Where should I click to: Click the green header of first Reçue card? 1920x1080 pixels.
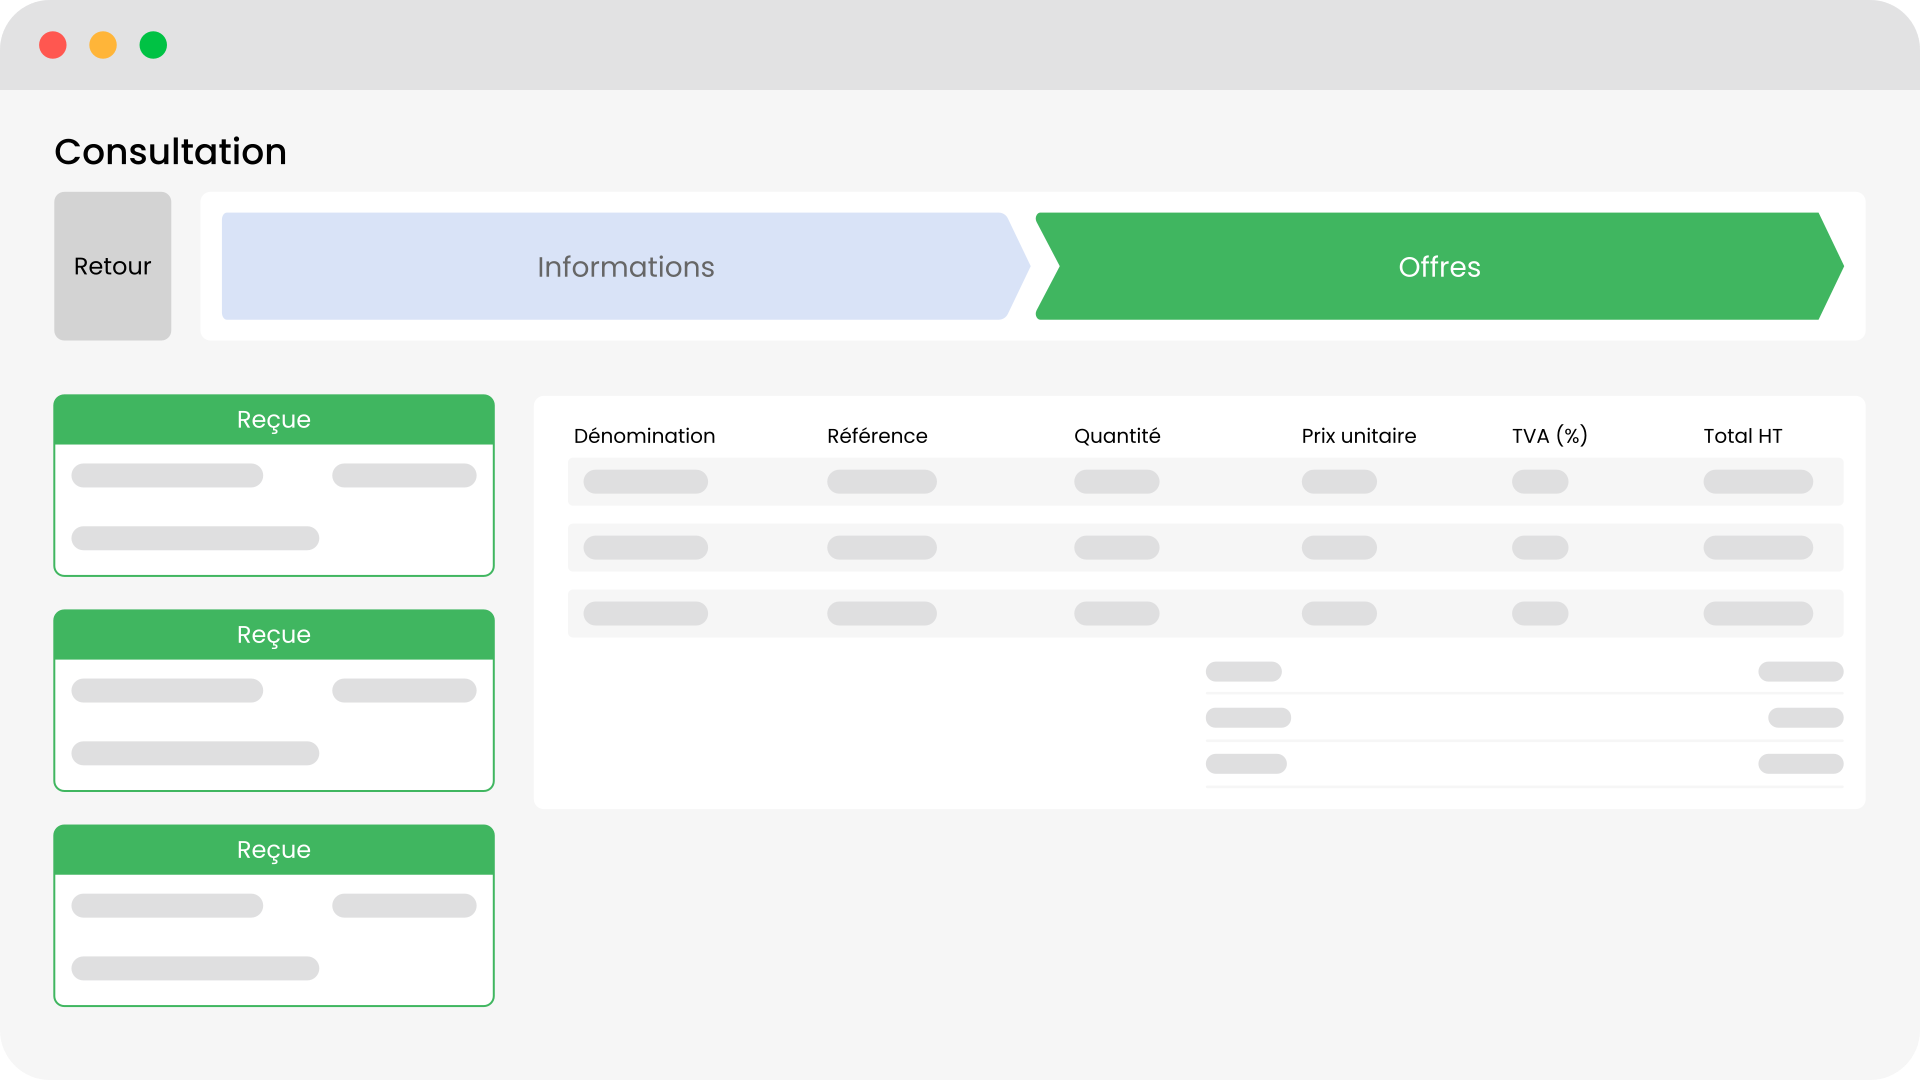pyautogui.click(x=273, y=420)
